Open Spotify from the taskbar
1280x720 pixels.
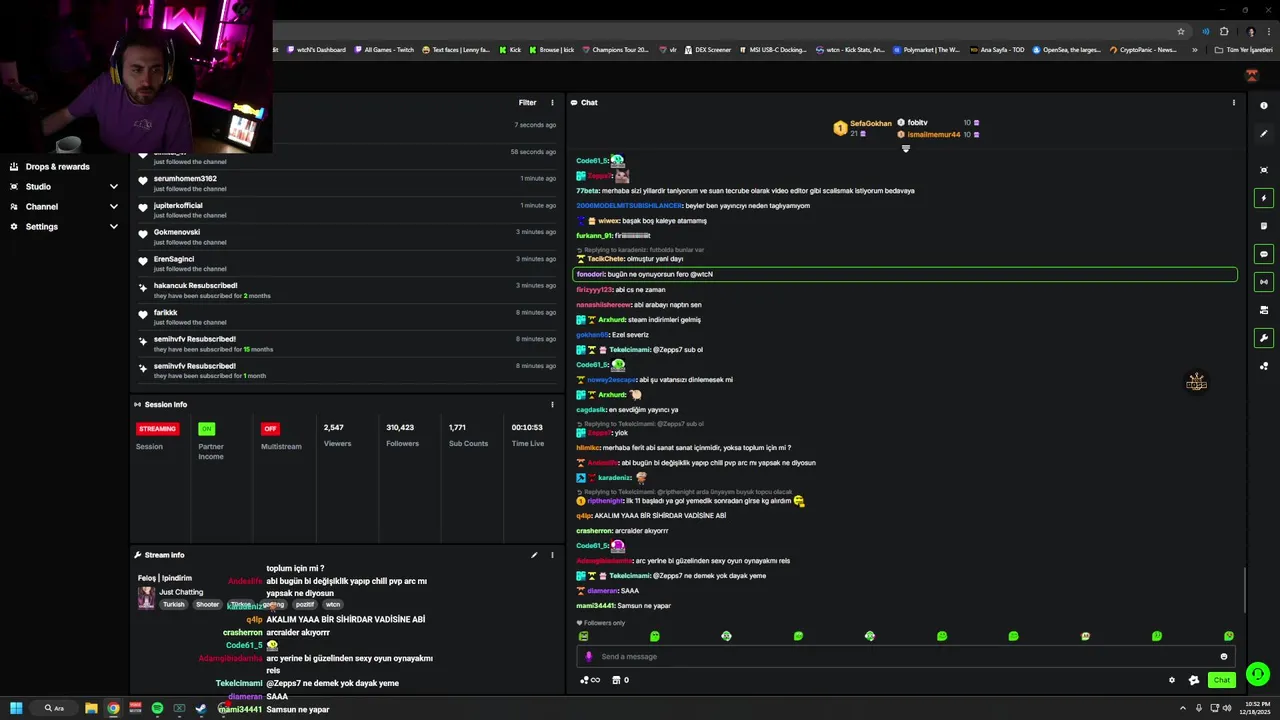[x=157, y=708]
